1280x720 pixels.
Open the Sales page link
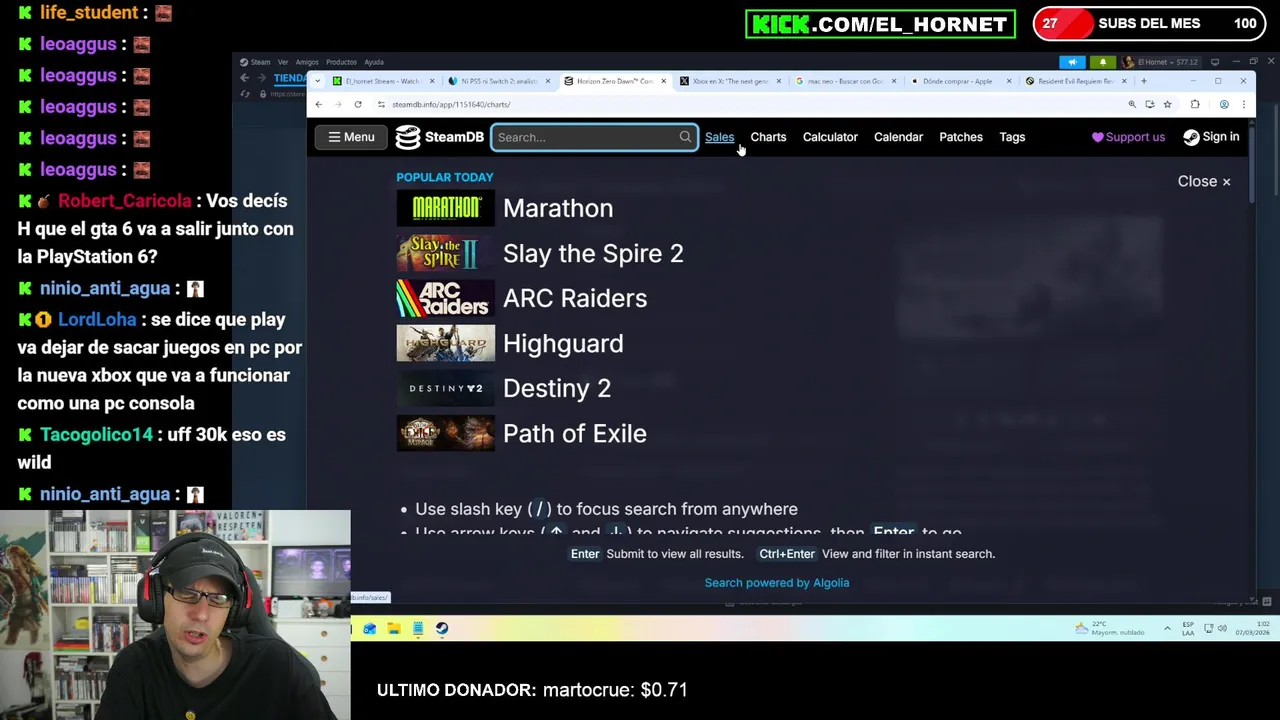pyautogui.click(x=719, y=137)
